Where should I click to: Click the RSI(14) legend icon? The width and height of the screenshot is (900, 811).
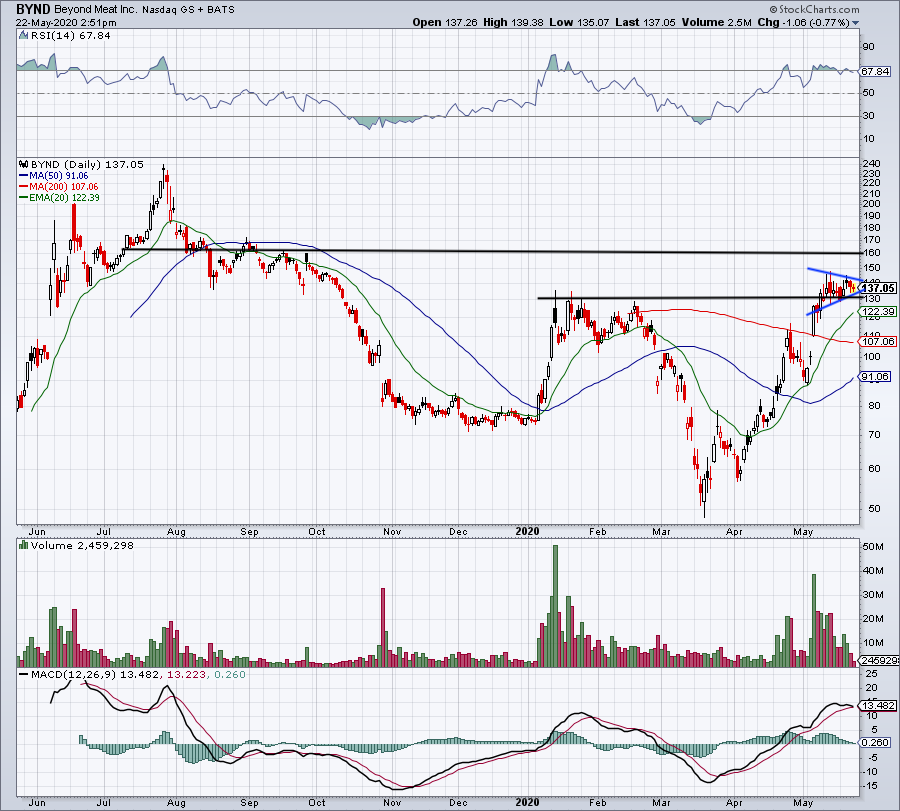23,35
